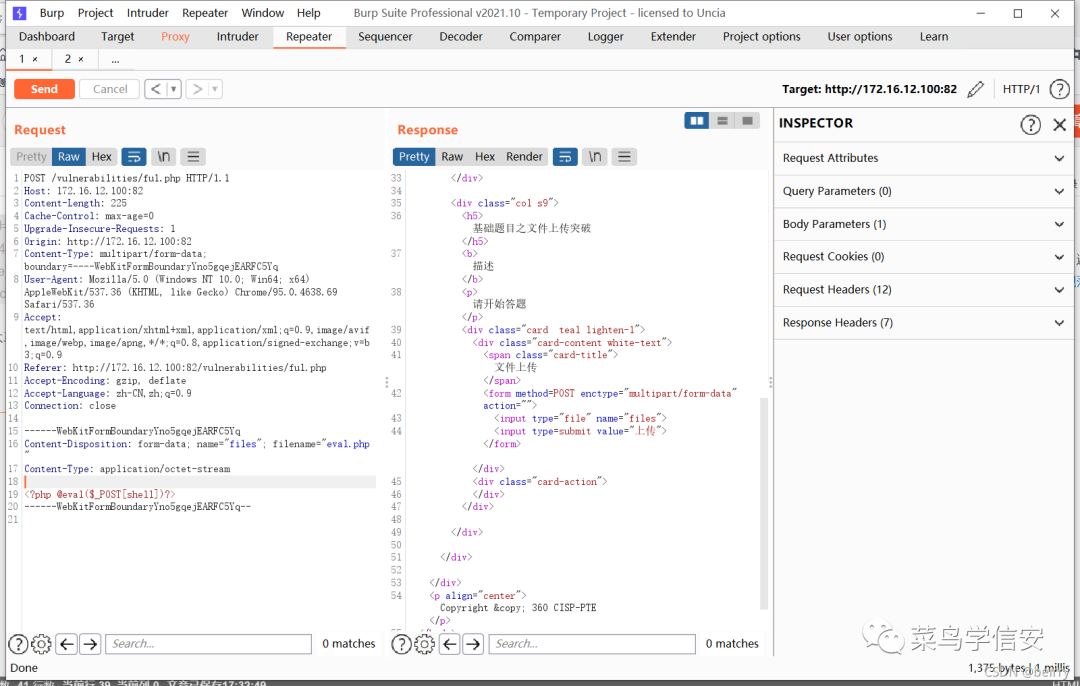The width and height of the screenshot is (1080, 686).
Task: Focus the Request search field
Action: pos(209,644)
